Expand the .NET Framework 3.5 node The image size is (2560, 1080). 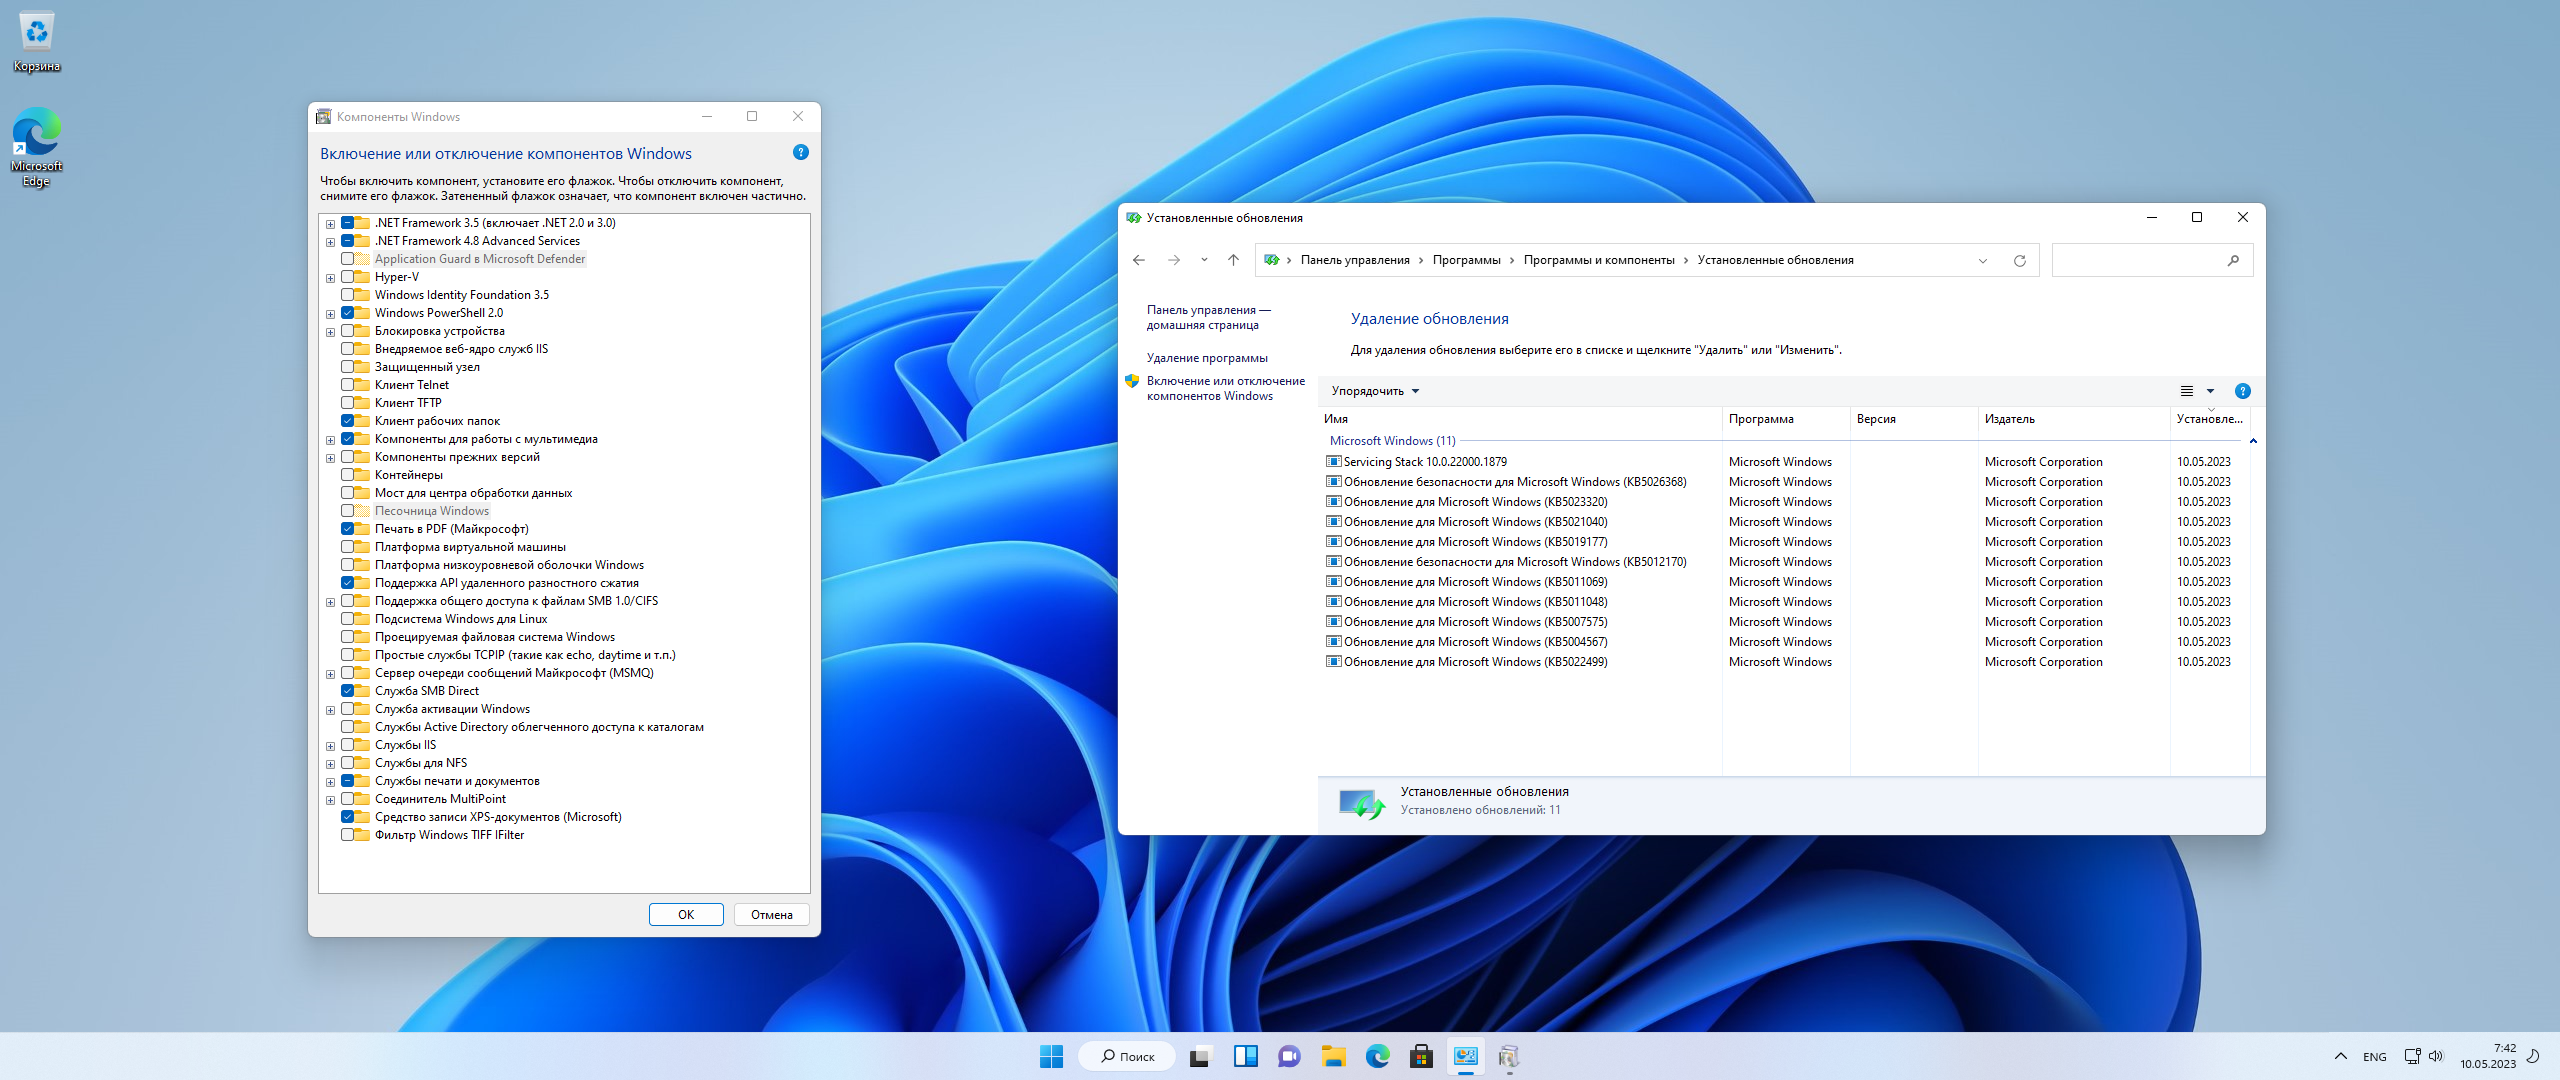(330, 224)
